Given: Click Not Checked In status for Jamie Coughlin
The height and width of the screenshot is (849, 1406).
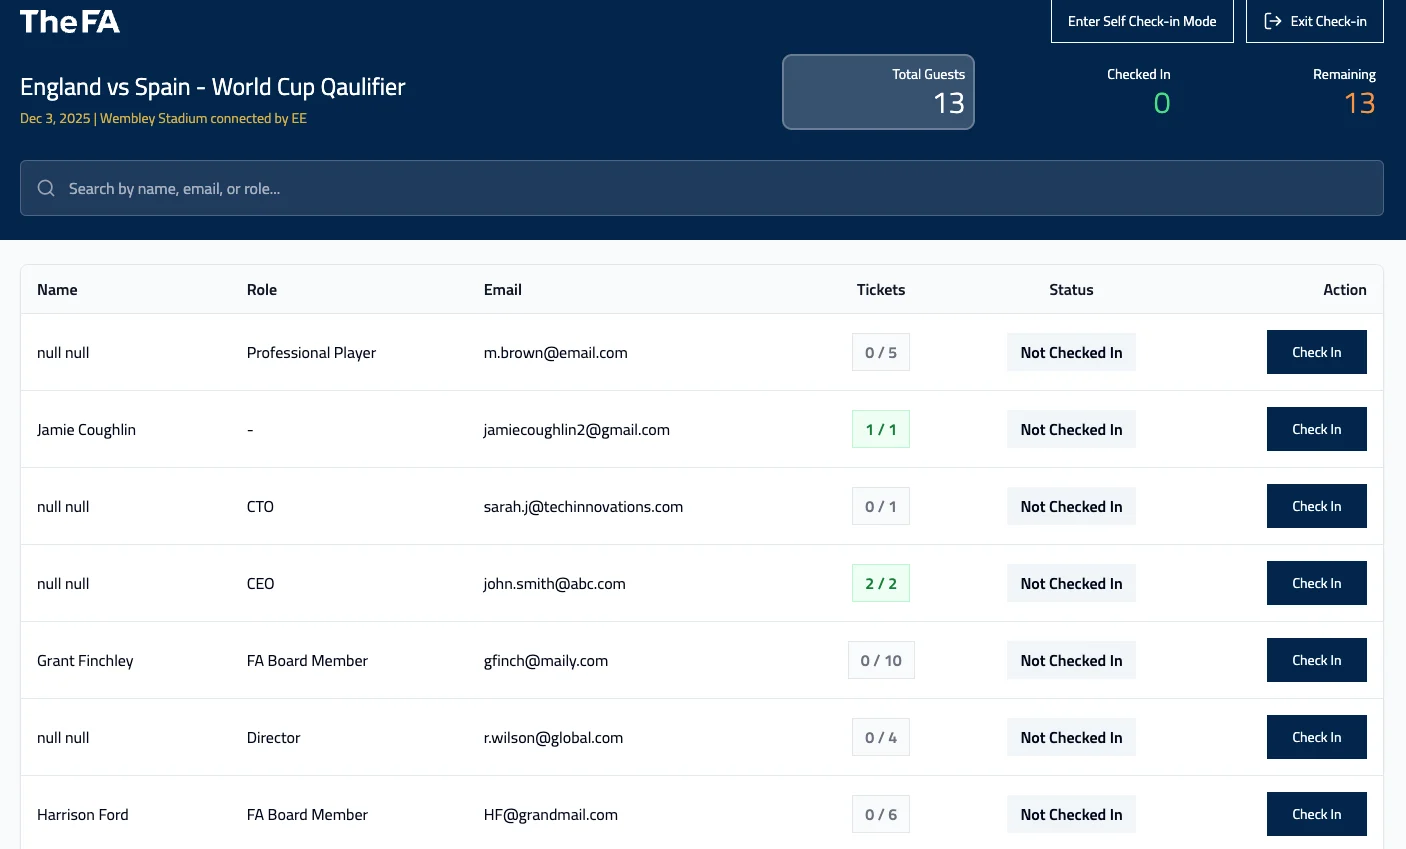Looking at the screenshot, I should [x=1071, y=429].
